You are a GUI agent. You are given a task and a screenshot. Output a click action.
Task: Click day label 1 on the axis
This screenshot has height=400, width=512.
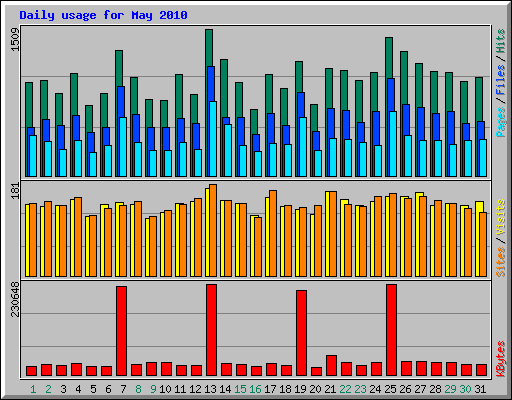[33, 389]
